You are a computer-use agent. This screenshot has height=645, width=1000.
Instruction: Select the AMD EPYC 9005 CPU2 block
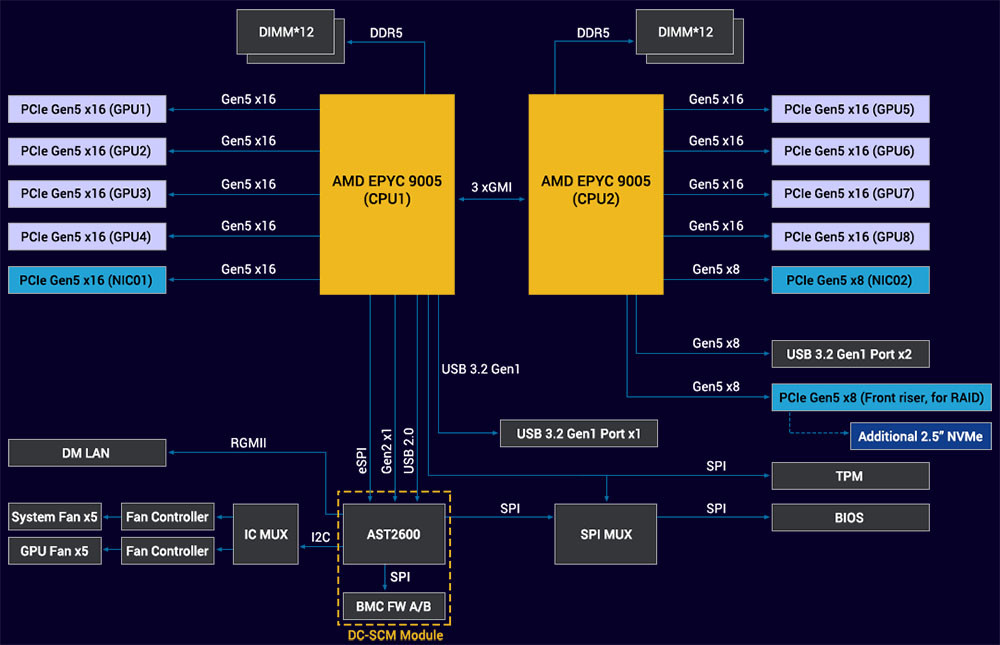click(x=596, y=193)
